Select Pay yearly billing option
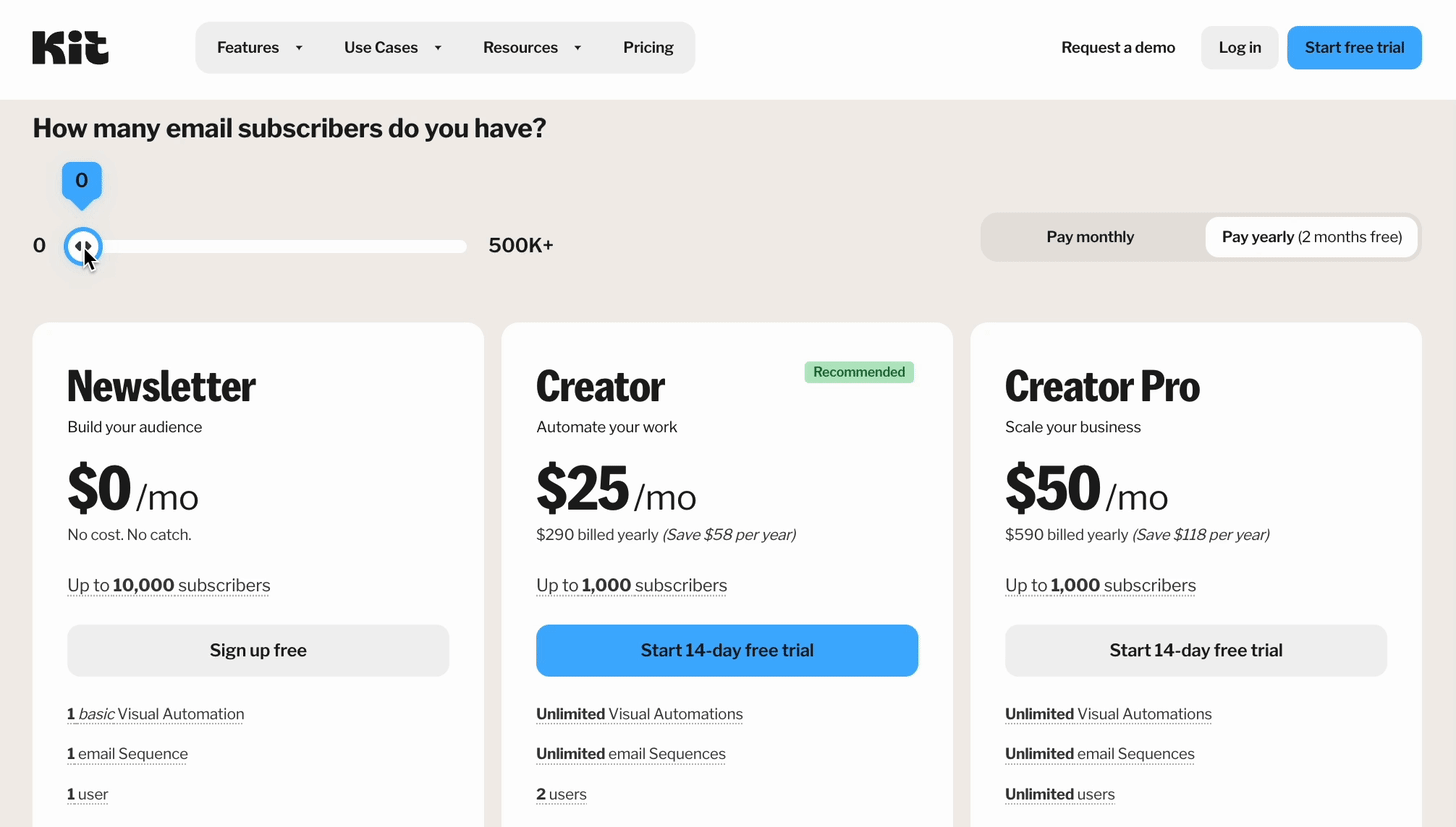 pyautogui.click(x=1312, y=237)
